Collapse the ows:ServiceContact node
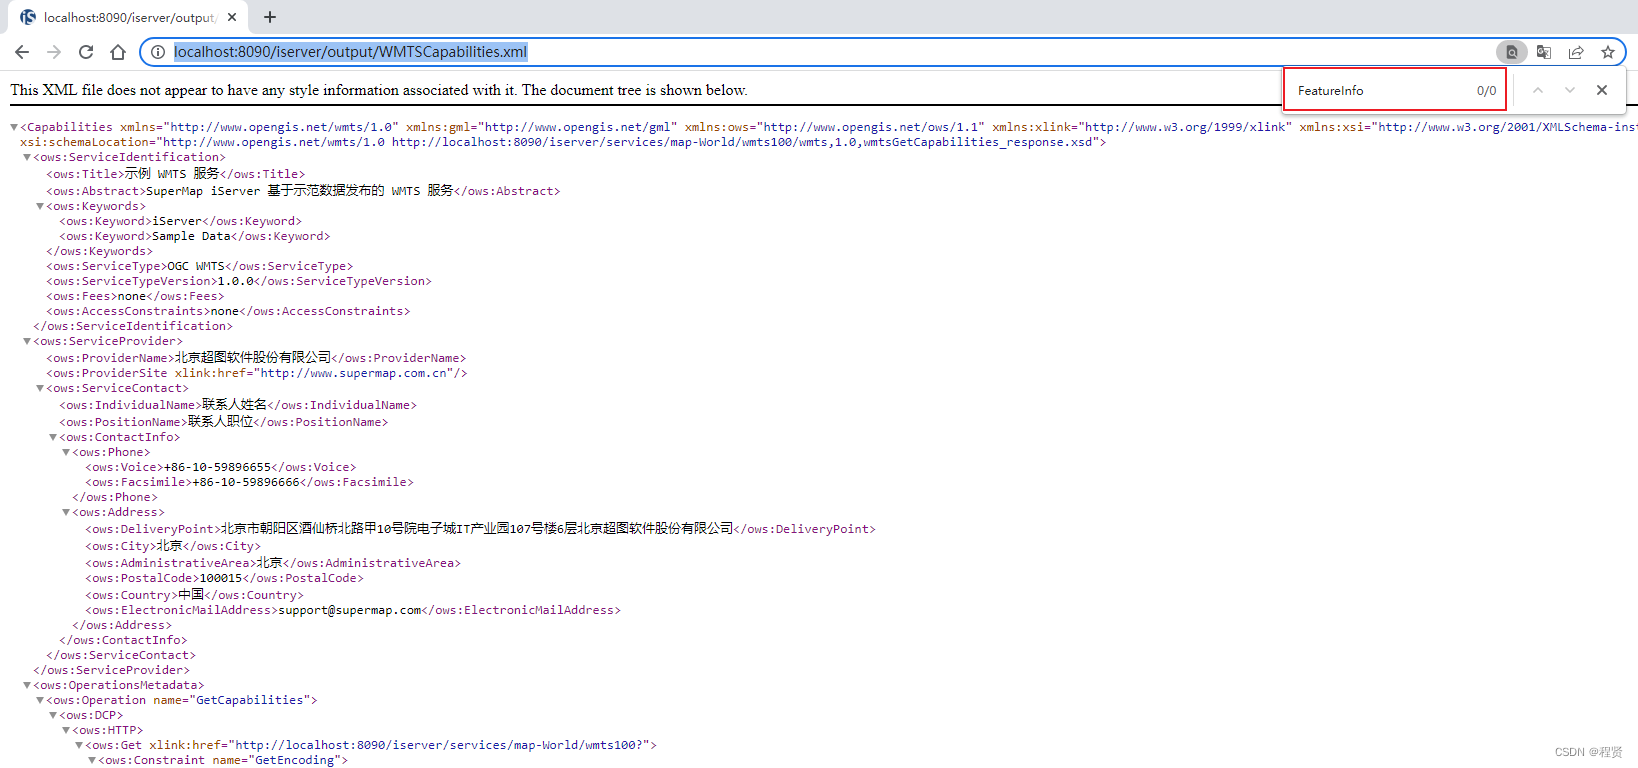Image resolution: width=1638 pixels, height=768 pixels. coord(40,388)
